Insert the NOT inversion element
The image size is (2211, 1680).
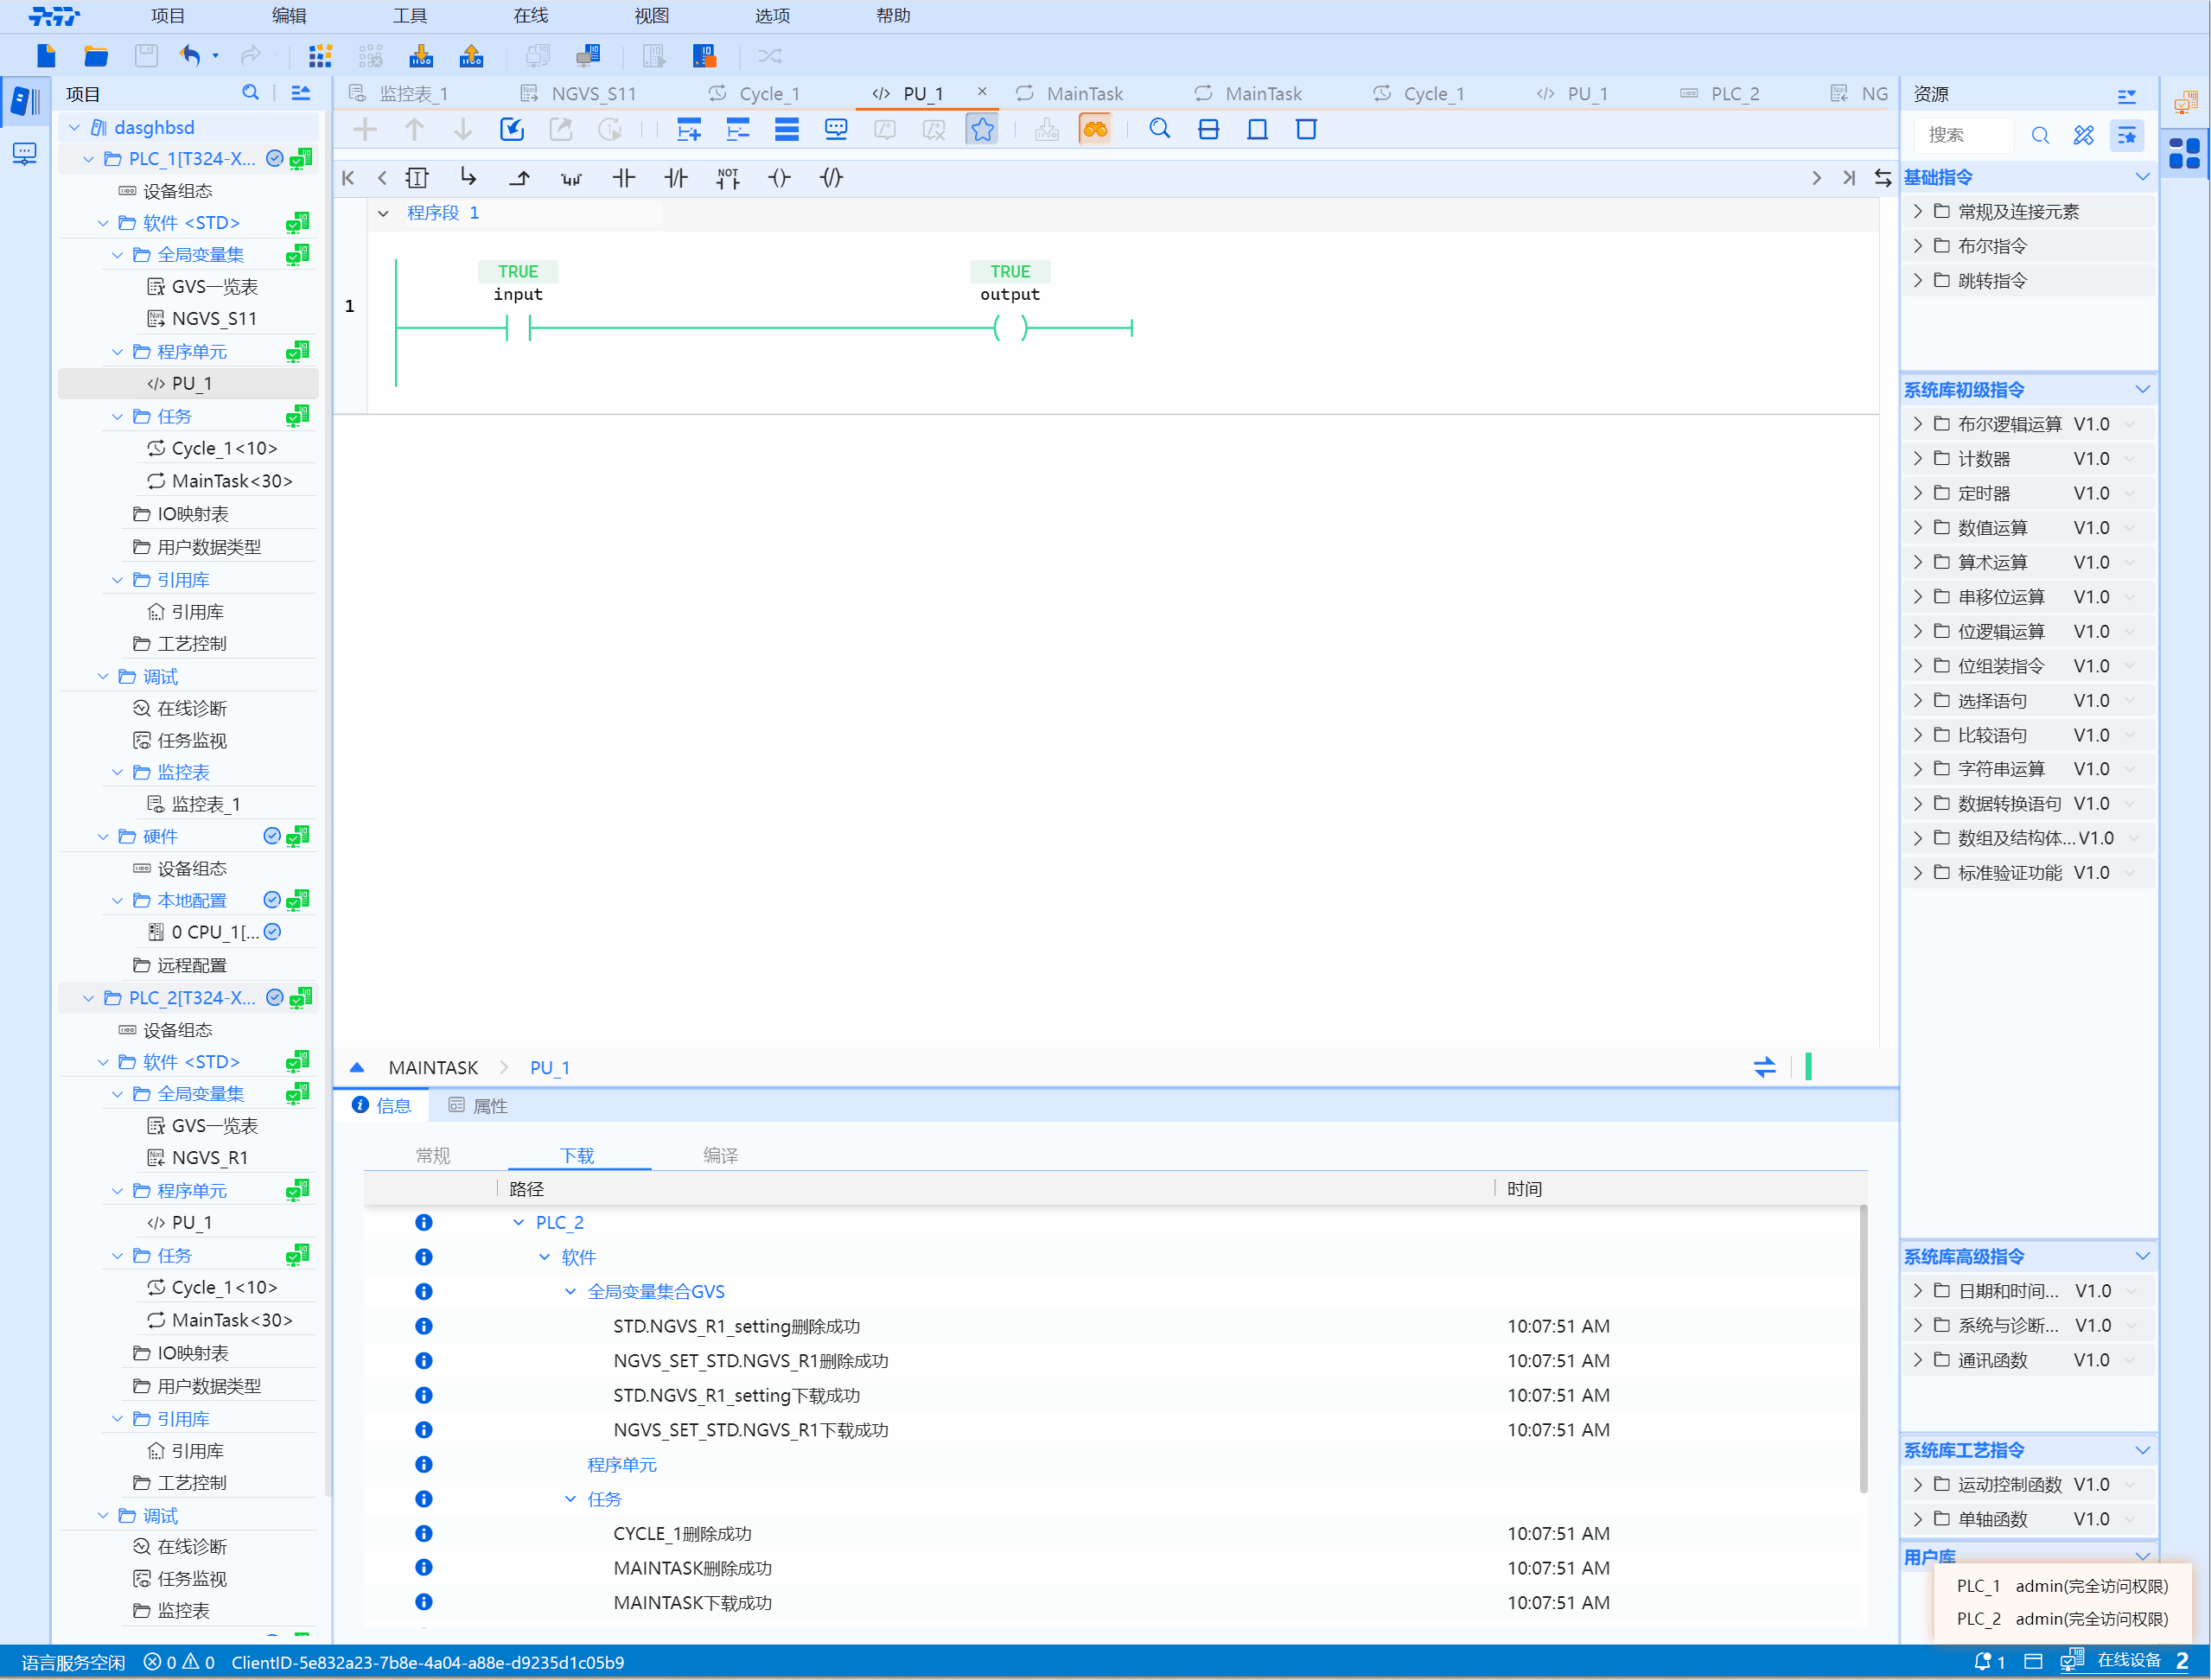(x=728, y=178)
